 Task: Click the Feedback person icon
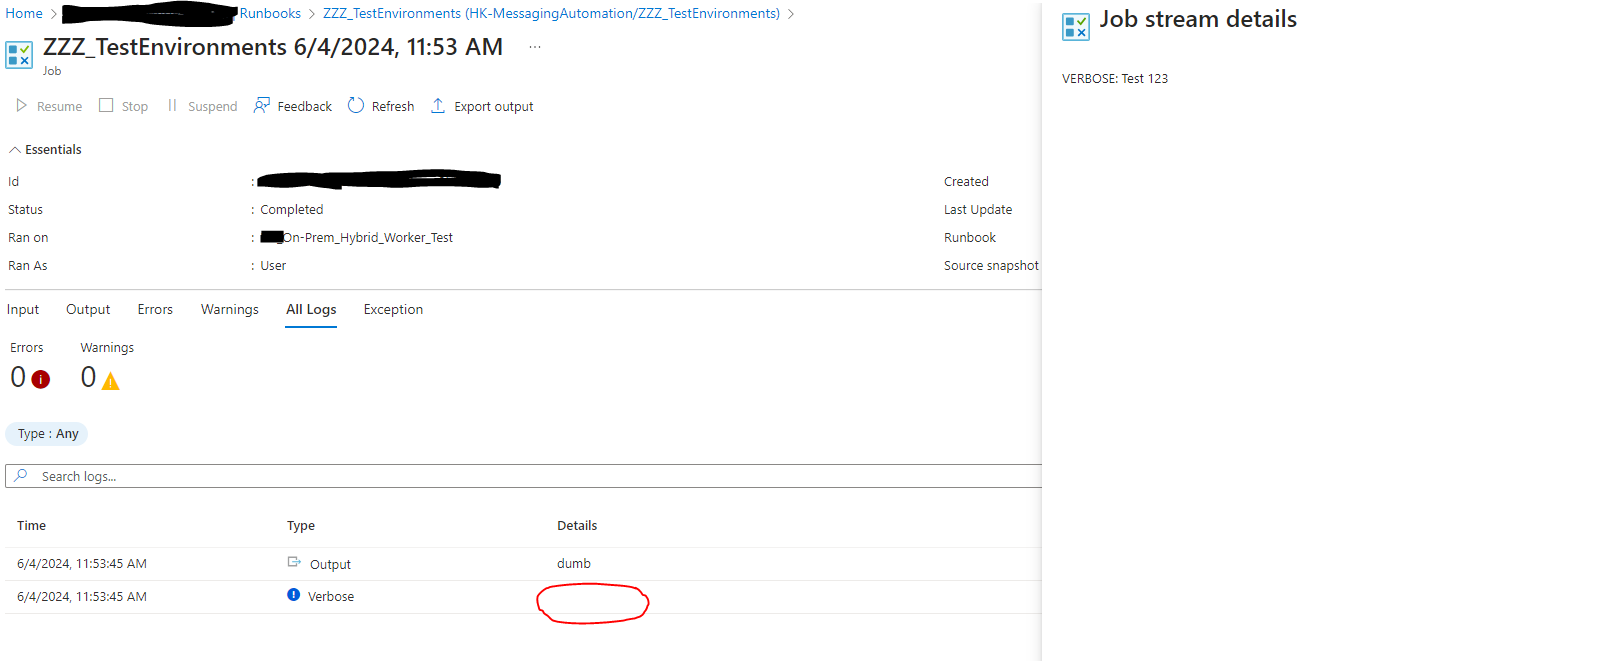(x=262, y=105)
